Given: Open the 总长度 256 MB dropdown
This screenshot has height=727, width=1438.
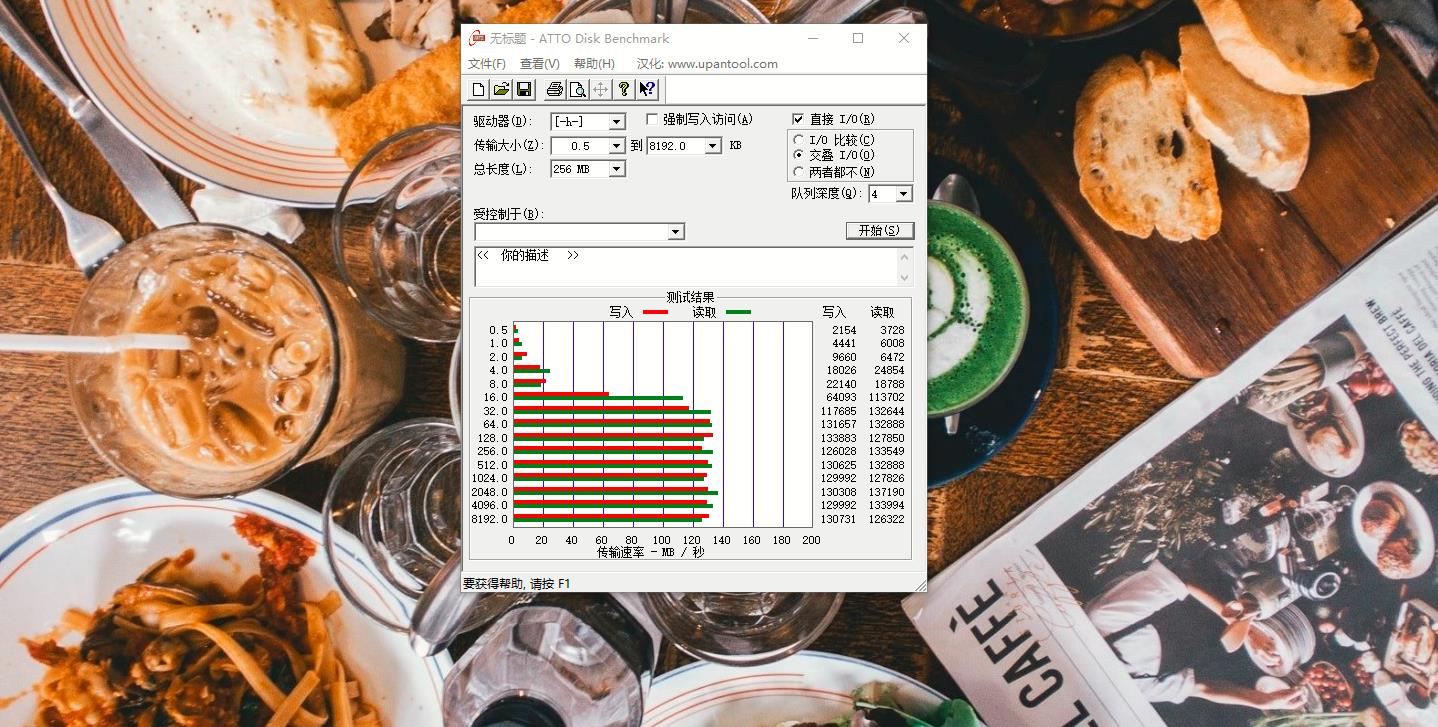Looking at the screenshot, I should point(618,168).
